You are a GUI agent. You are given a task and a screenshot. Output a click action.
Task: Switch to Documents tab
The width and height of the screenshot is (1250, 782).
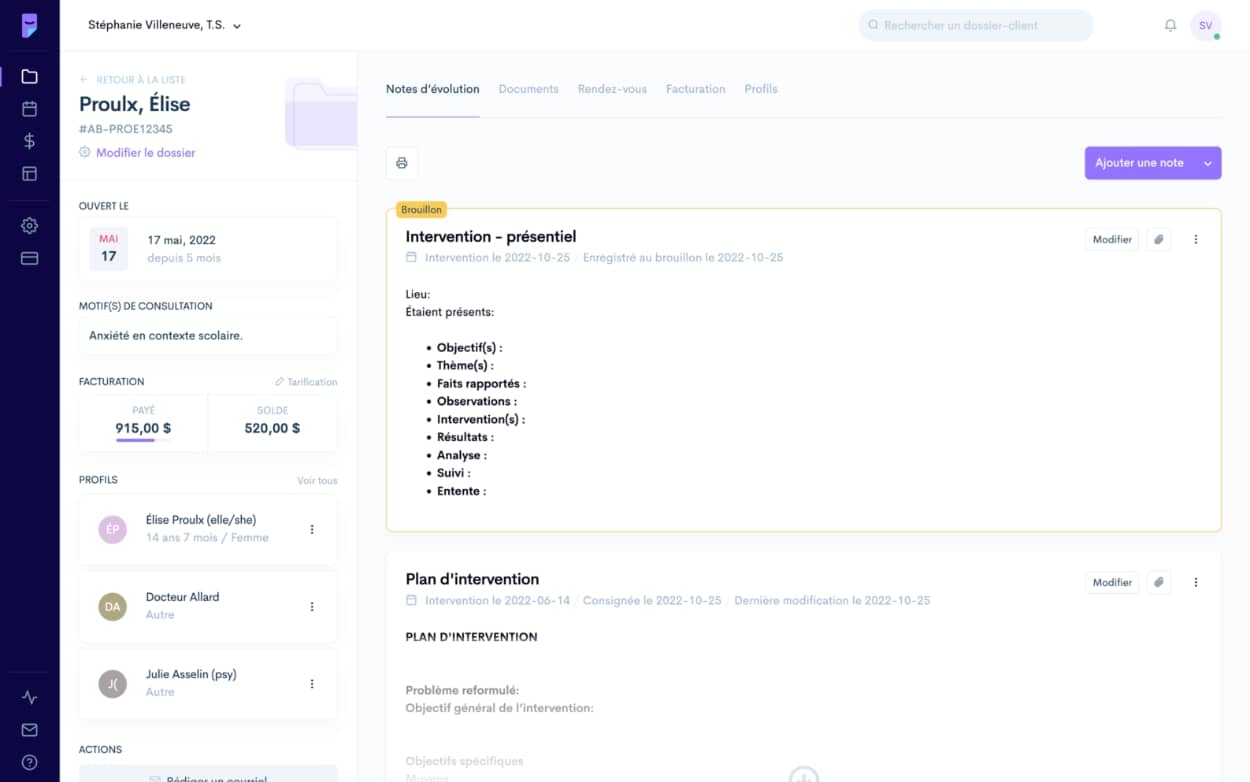(528, 89)
